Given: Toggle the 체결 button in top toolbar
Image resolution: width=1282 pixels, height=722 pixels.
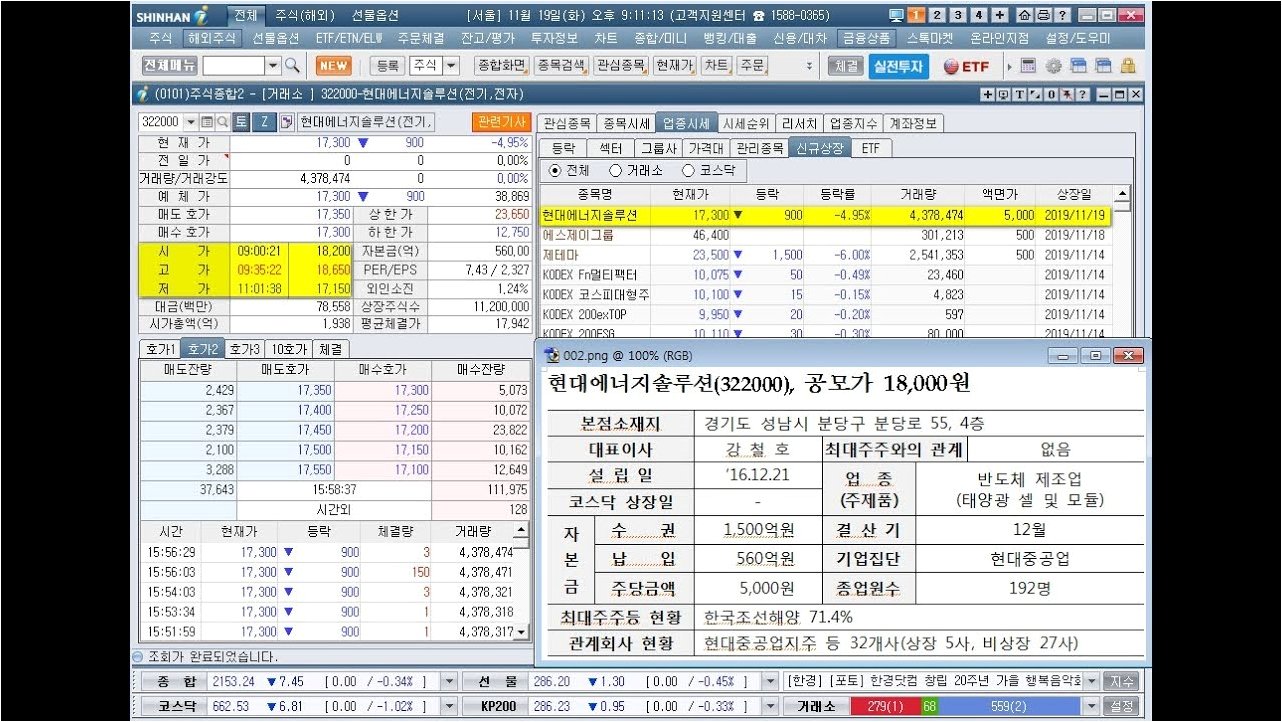Looking at the screenshot, I should [x=845, y=66].
